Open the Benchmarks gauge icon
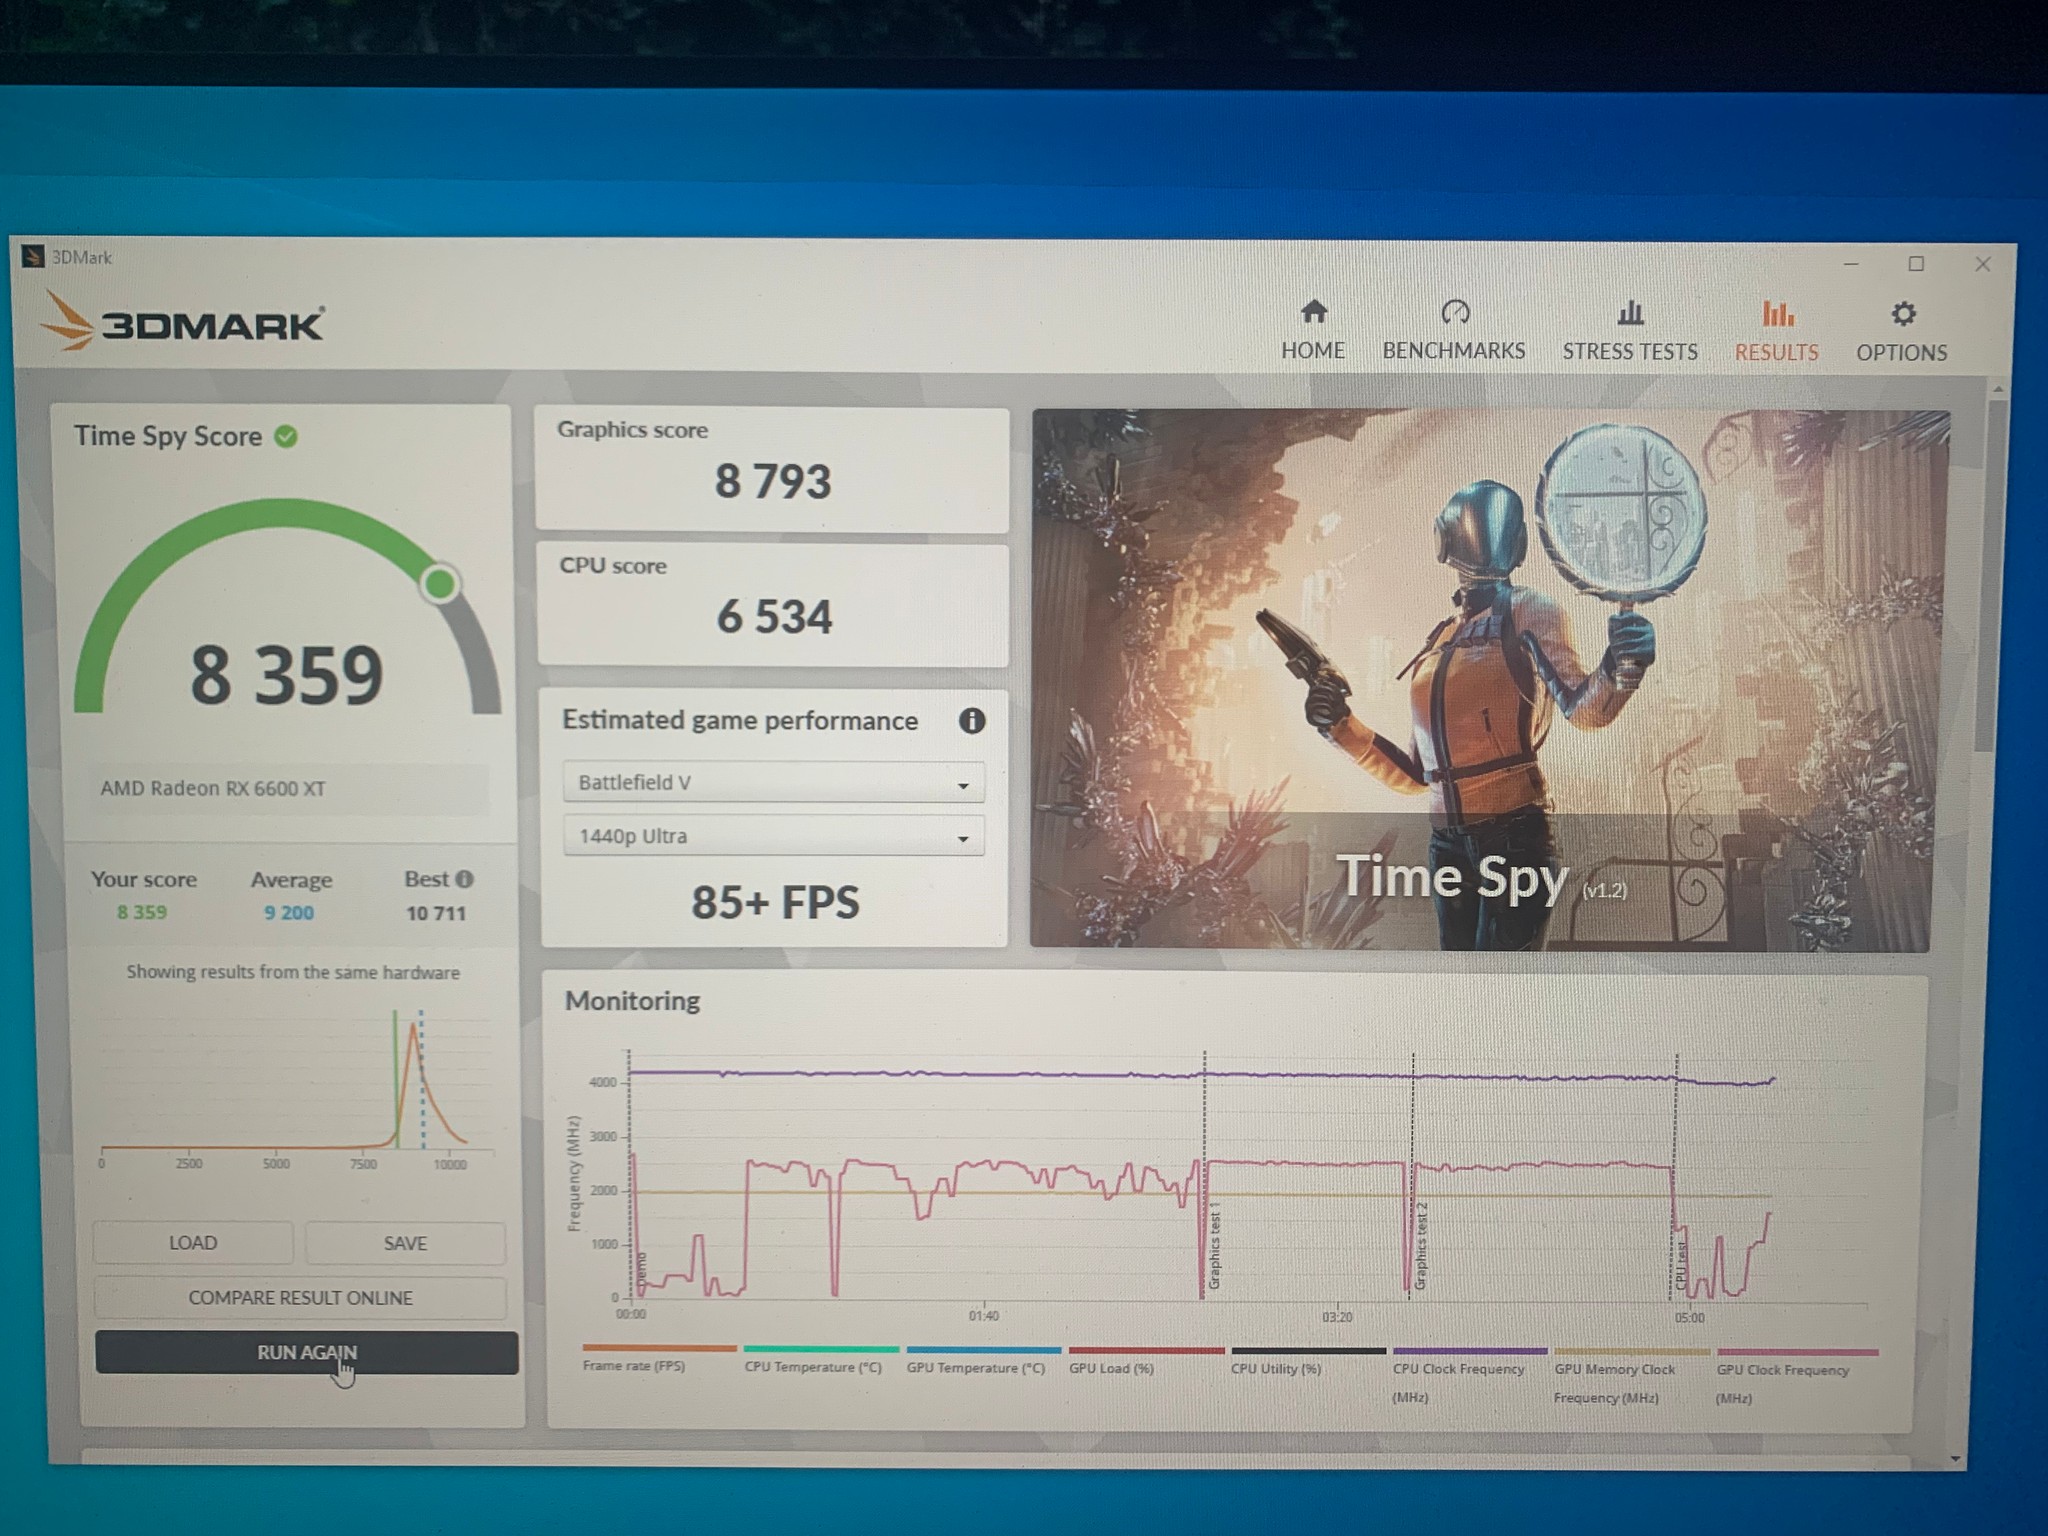 point(1454,313)
